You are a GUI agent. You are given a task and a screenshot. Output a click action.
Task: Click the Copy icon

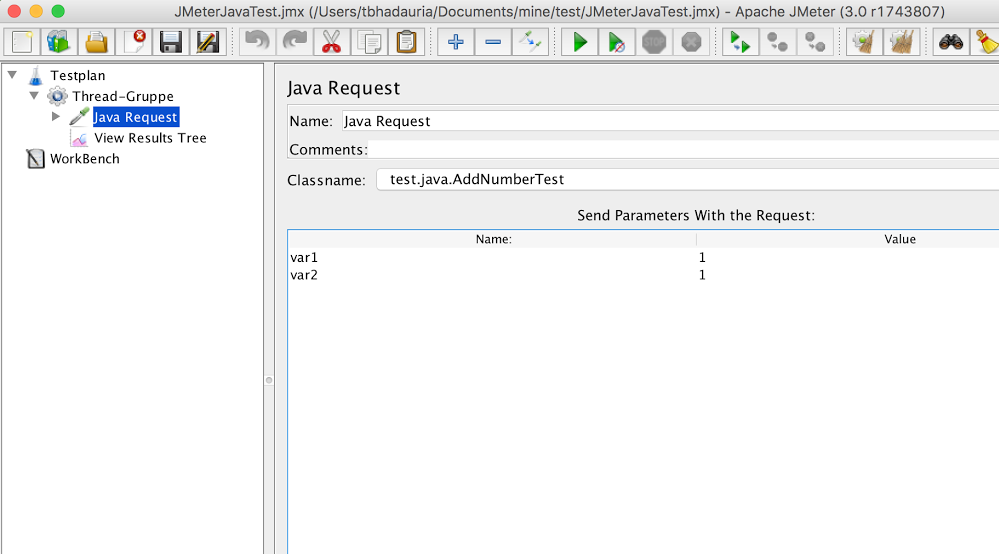369,43
